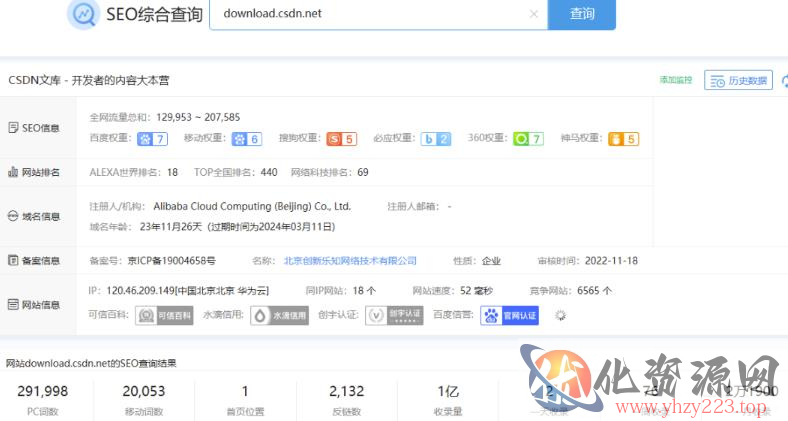Click 移动词数 value 20,053
Screen dimensions: 788x421
click(144, 391)
